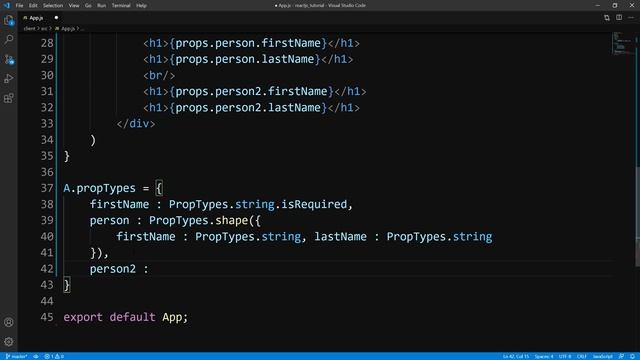The image size is (640, 360).
Task: Click the synchronize changes status icon
Action: click(36, 356)
